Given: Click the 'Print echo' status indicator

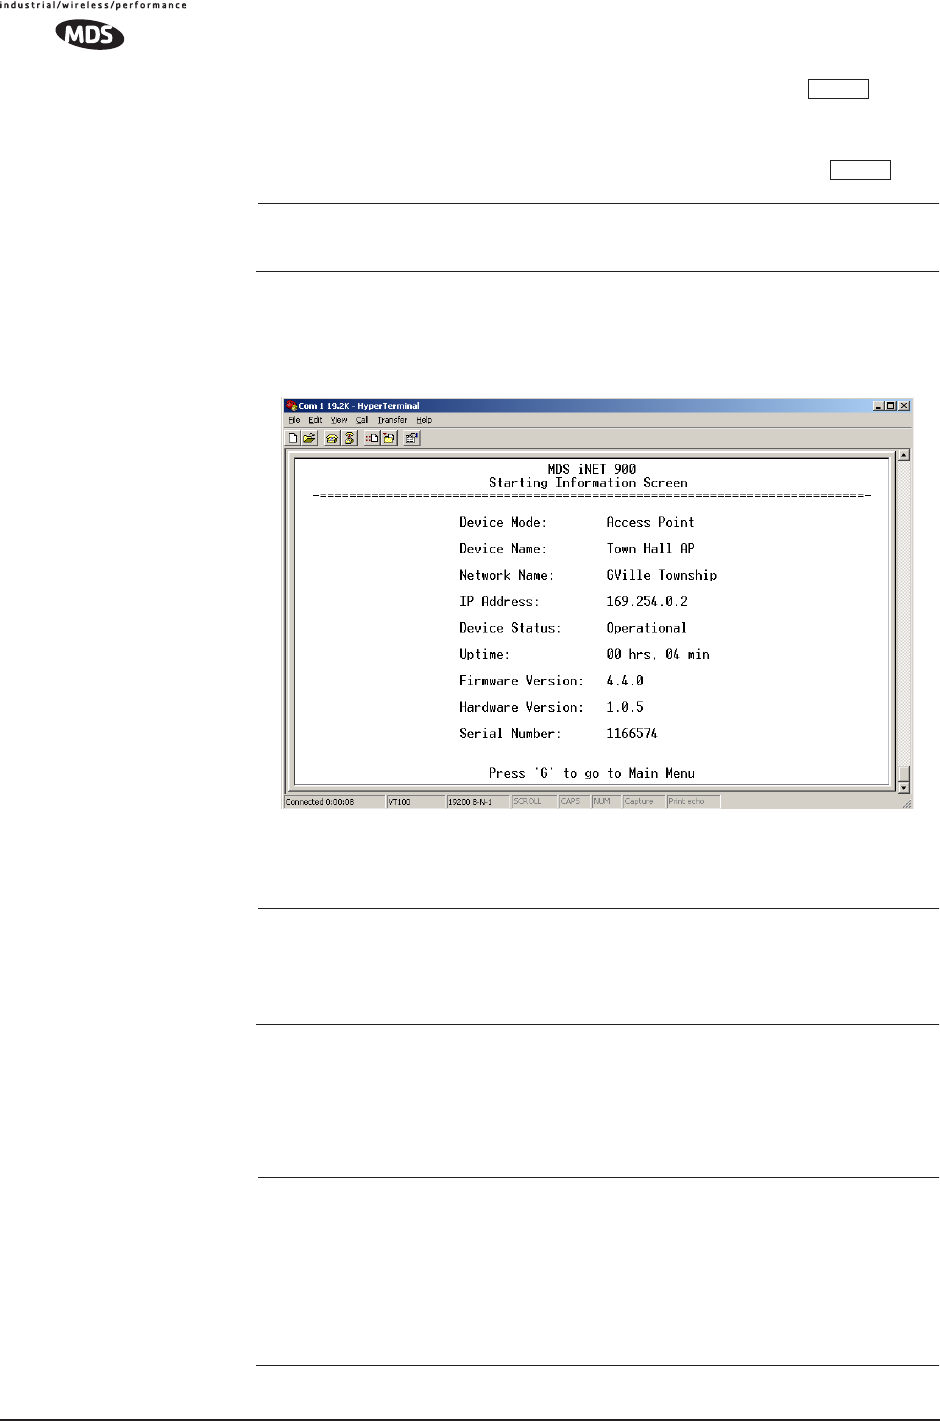Looking at the screenshot, I should (693, 802).
